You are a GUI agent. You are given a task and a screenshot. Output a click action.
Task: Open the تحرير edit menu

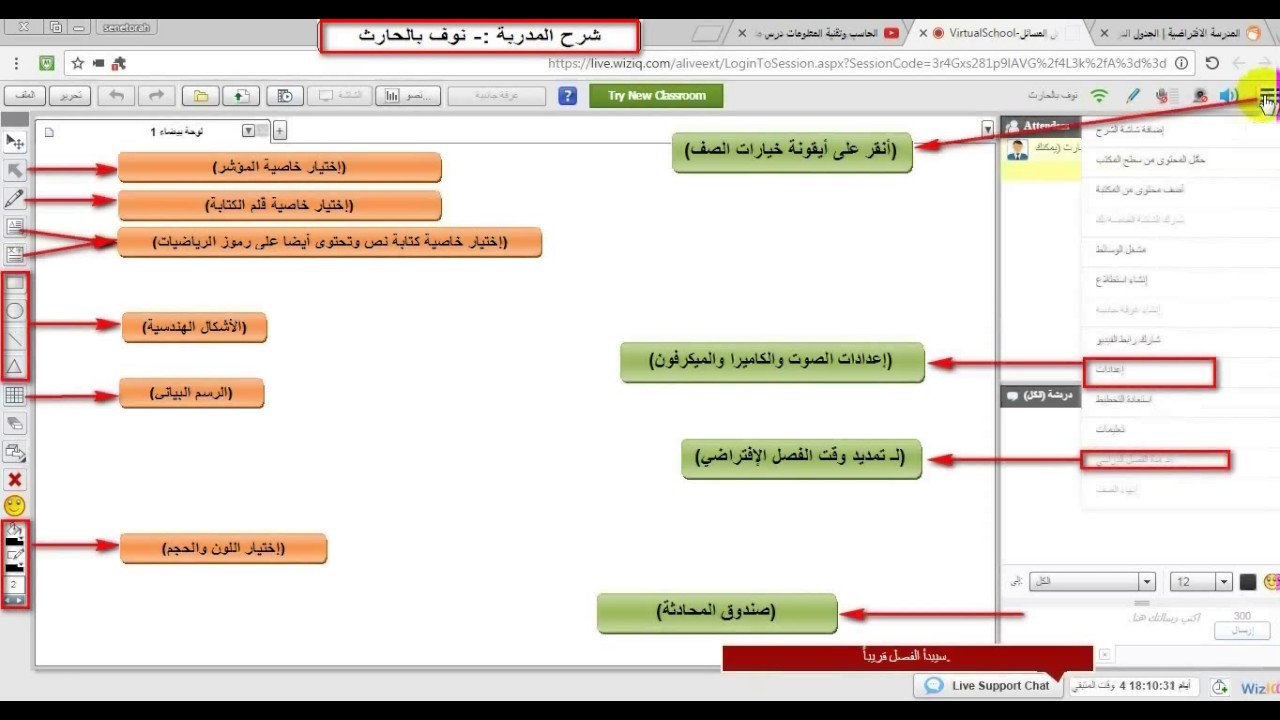point(71,96)
